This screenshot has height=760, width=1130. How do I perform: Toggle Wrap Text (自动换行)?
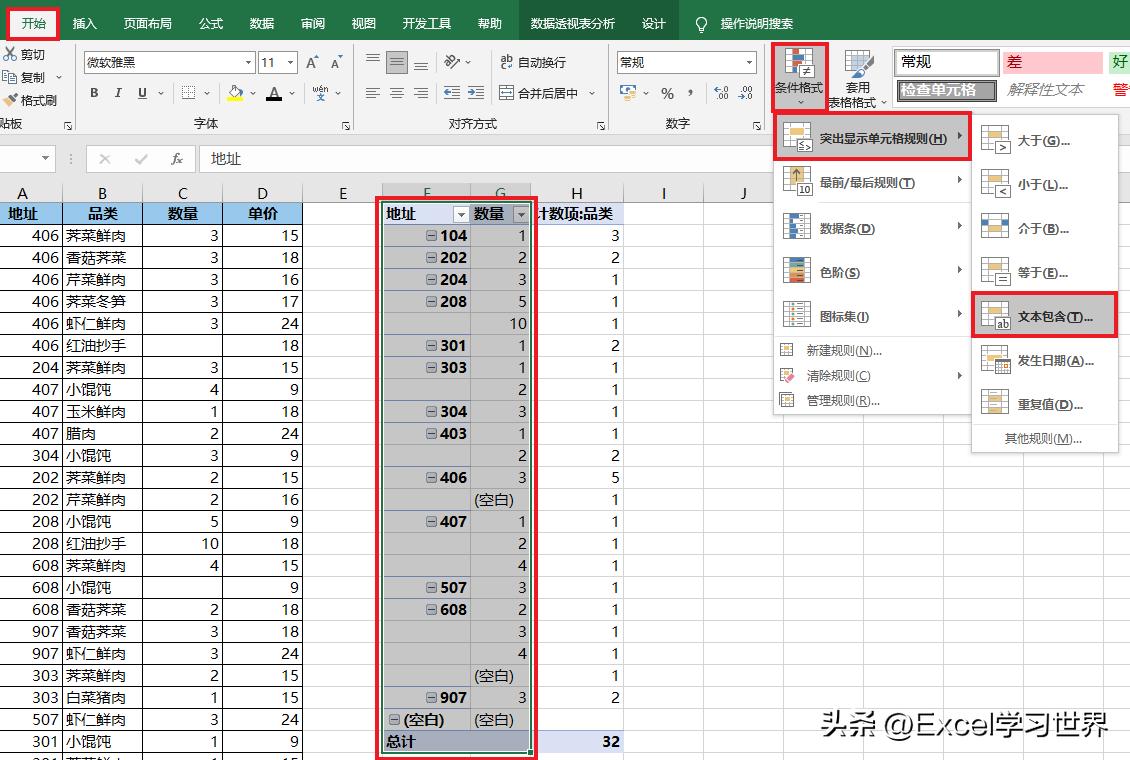[535, 62]
